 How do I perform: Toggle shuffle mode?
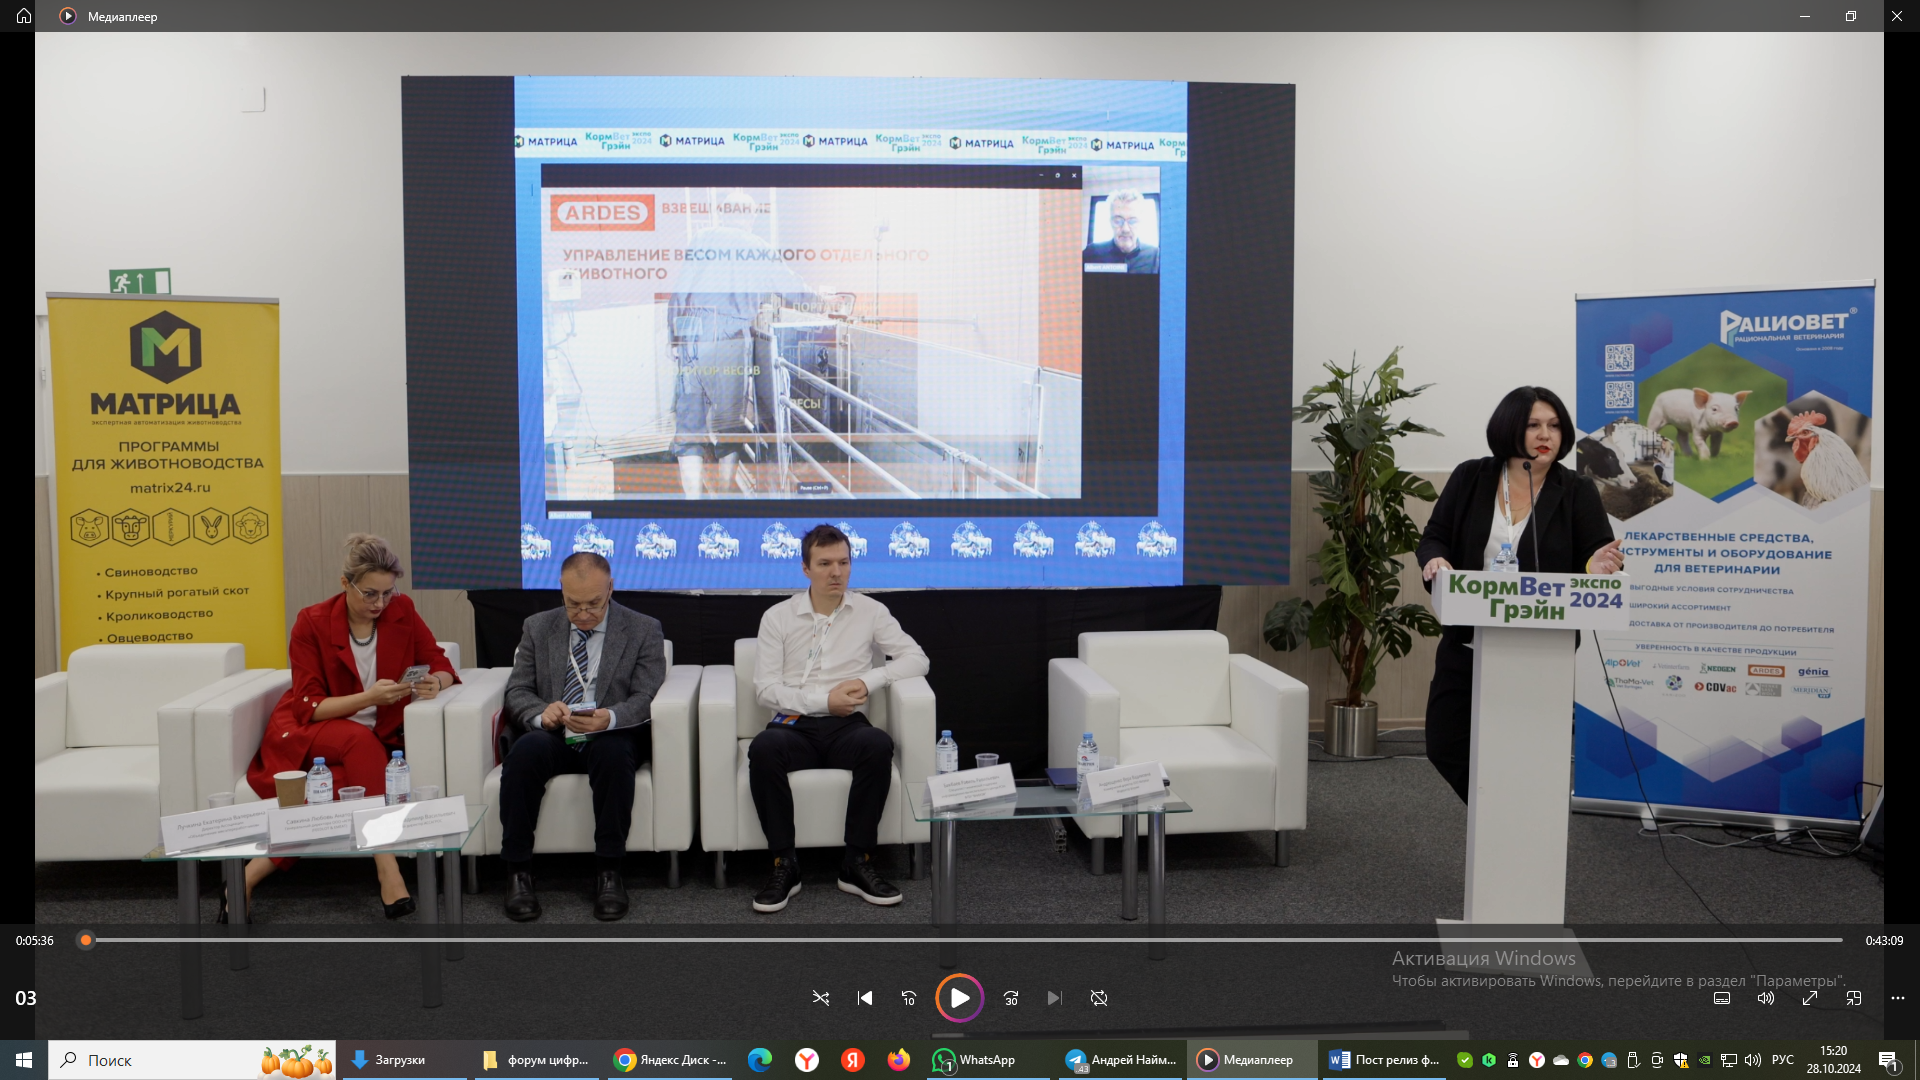pos(821,998)
